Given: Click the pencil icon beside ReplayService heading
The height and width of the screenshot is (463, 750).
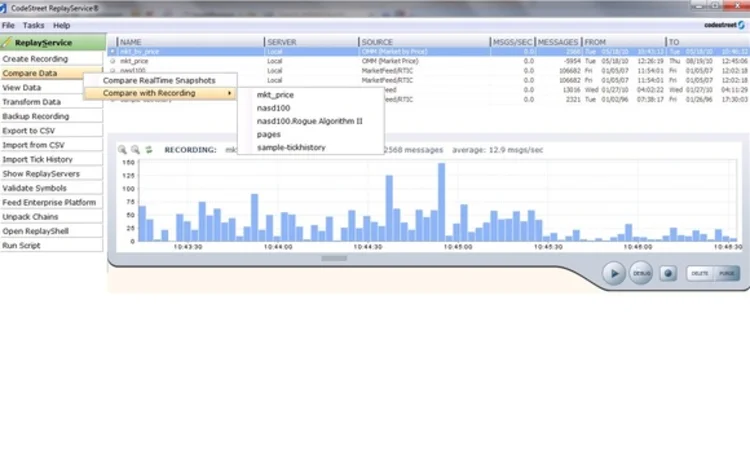Looking at the screenshot, I should [x=6, y=42].
